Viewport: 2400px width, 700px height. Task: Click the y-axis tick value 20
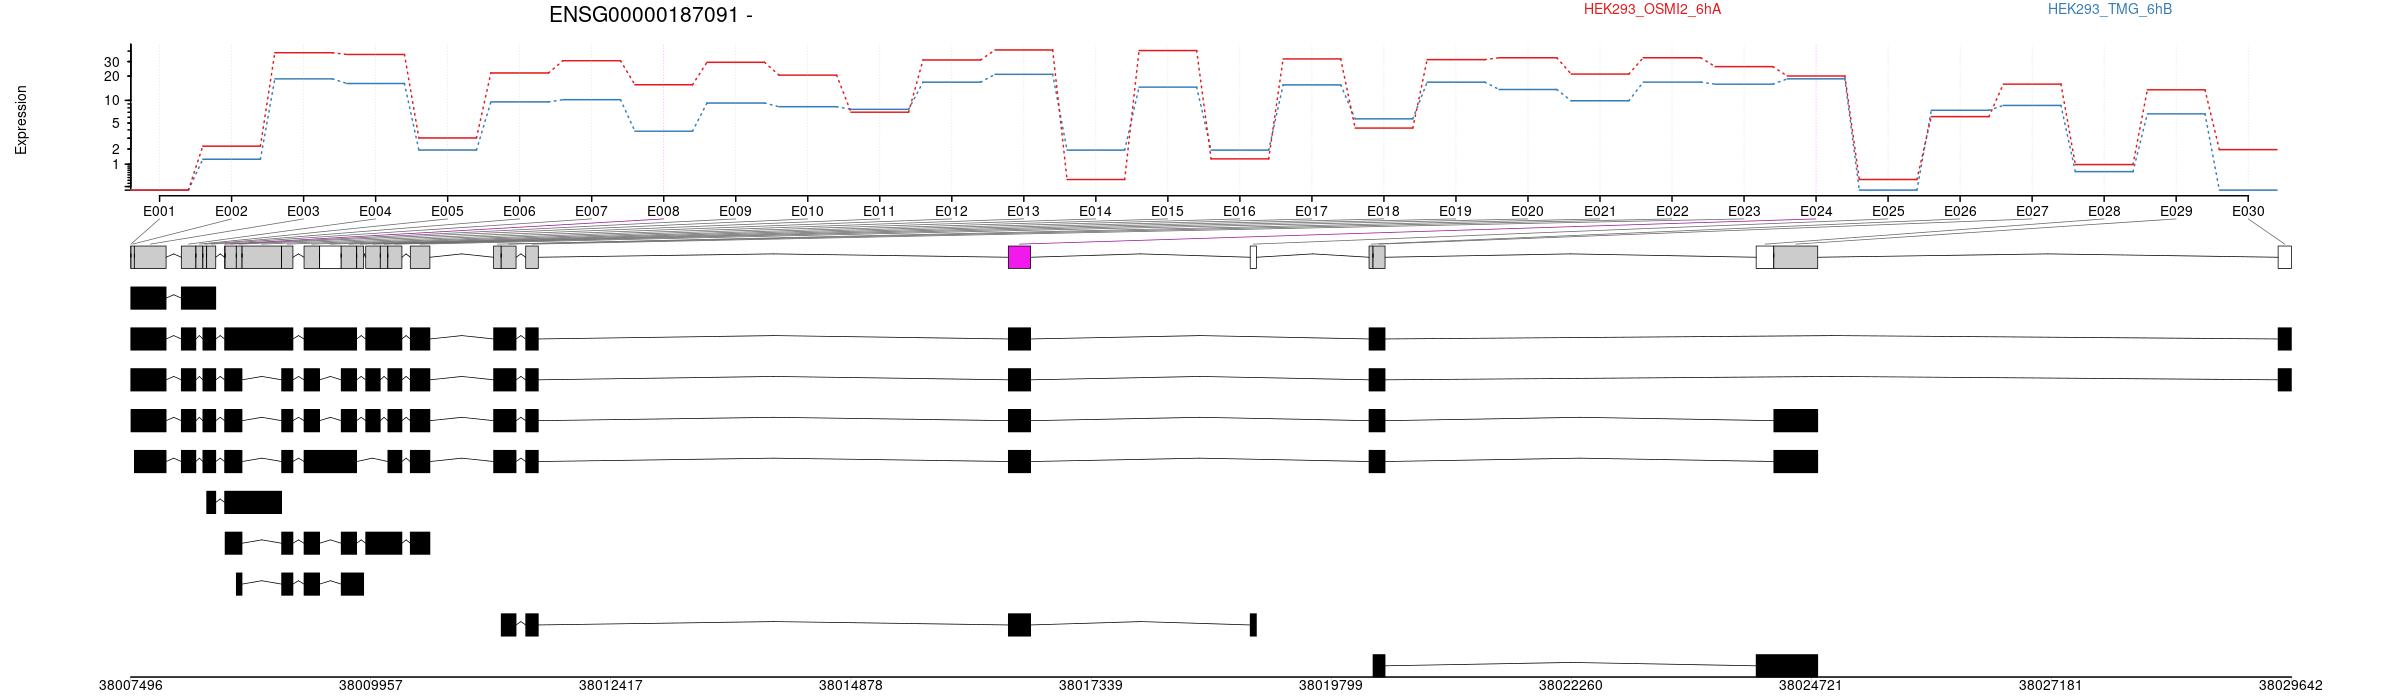(113, 76)
